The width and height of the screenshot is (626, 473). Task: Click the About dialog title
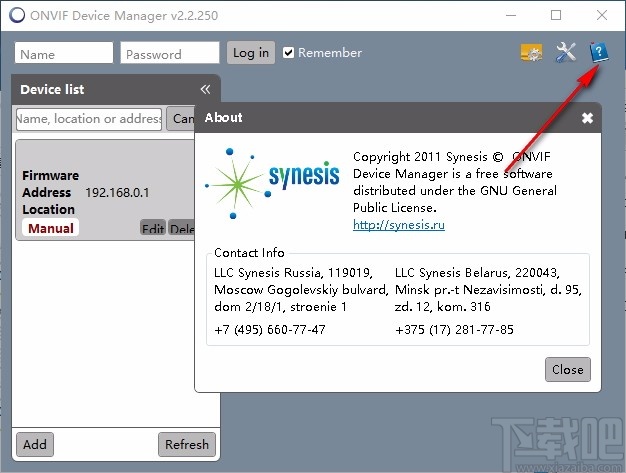tap(224, 117)
